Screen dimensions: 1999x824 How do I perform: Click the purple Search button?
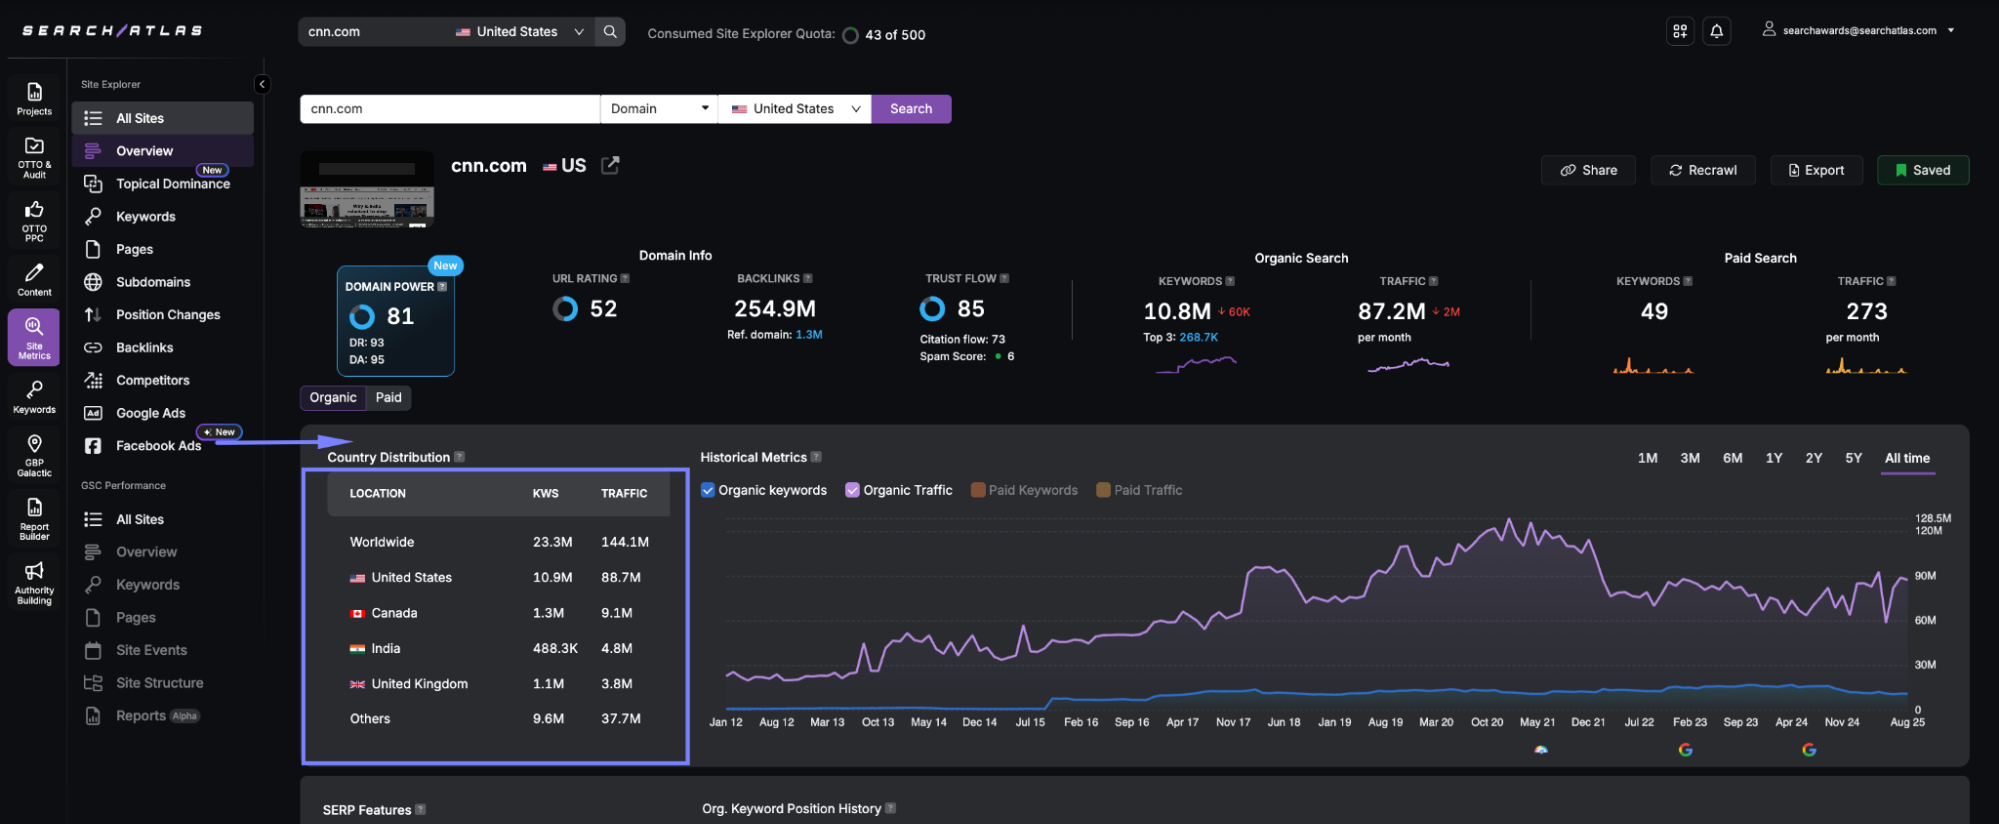911,109
